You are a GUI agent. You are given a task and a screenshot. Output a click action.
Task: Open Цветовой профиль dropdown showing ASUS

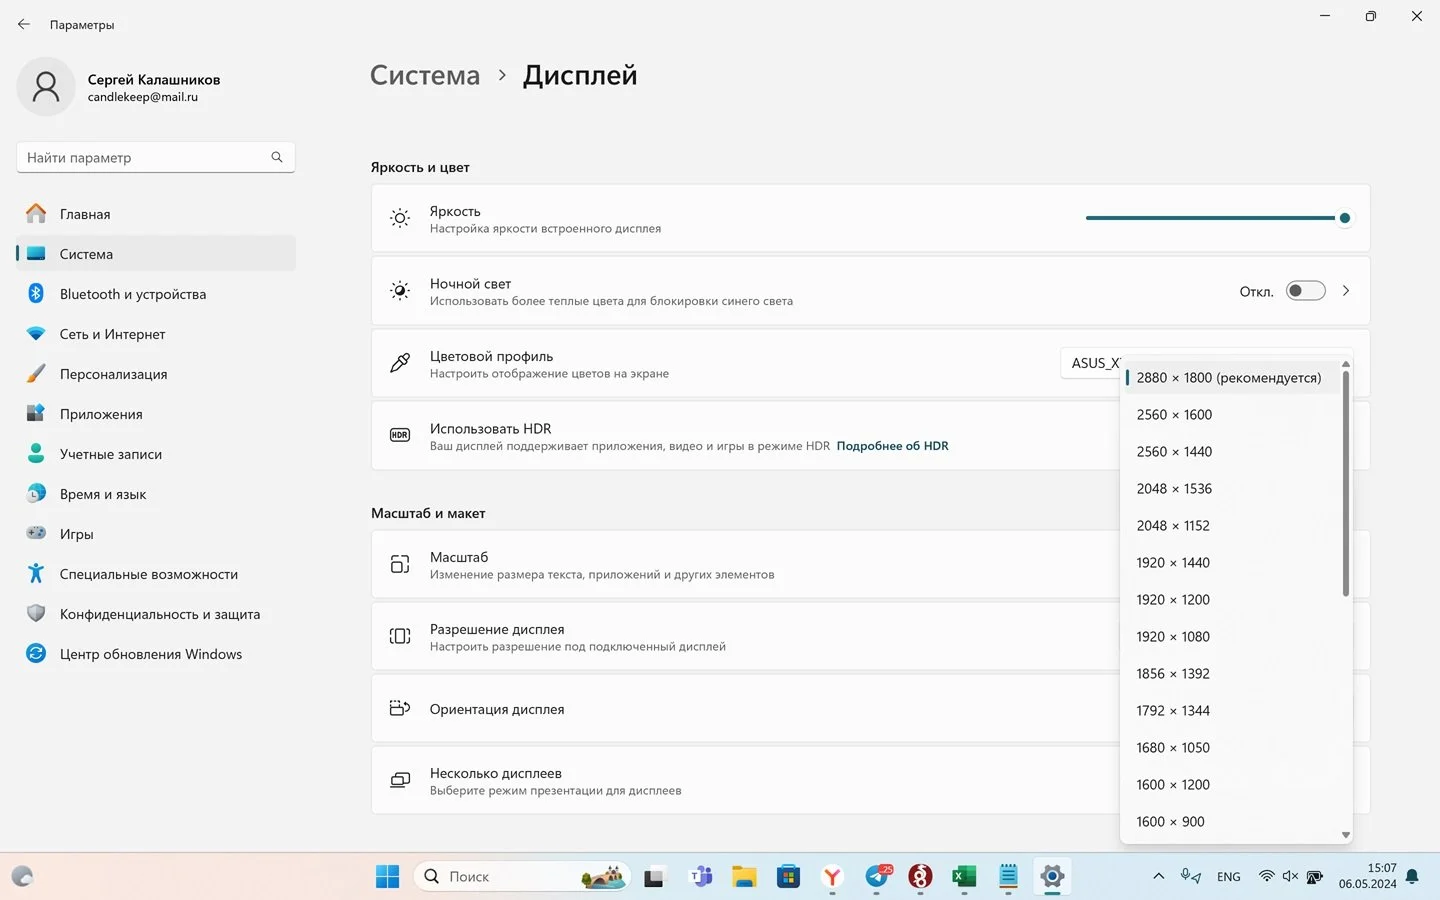pos(1091,363)
